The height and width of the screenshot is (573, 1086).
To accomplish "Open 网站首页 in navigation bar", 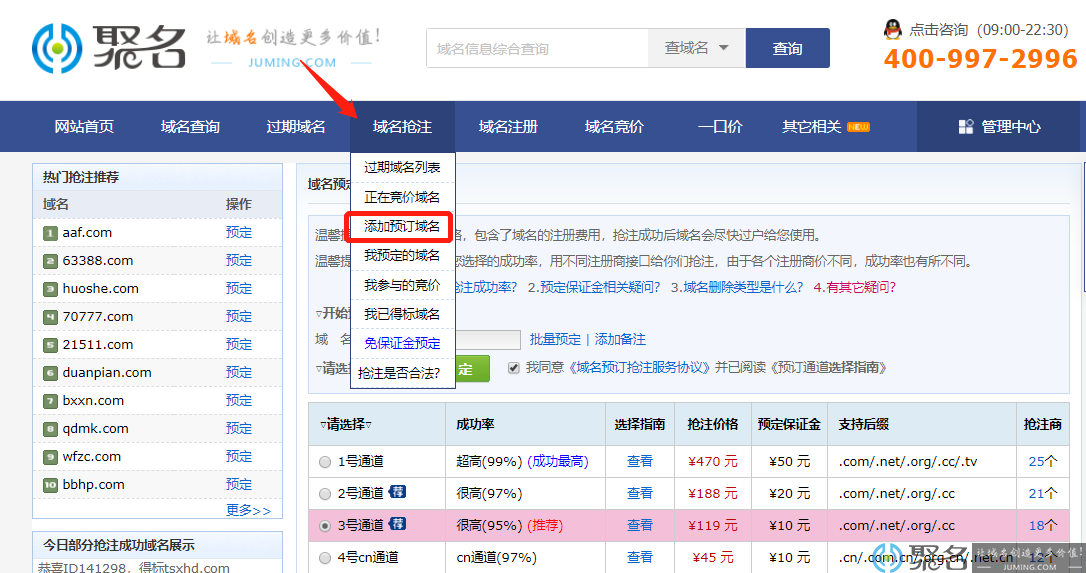I will [84, 127].
